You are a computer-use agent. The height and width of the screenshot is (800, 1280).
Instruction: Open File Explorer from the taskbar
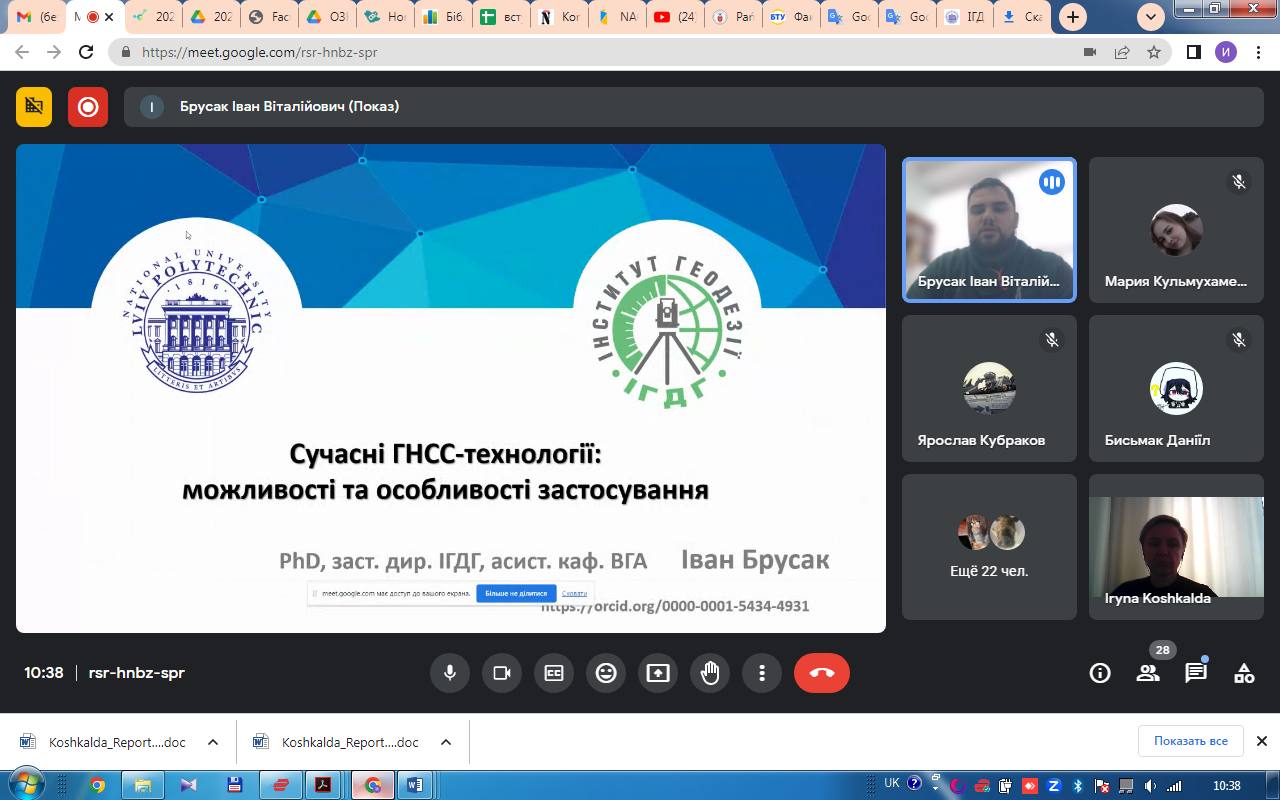click(142, 785)
